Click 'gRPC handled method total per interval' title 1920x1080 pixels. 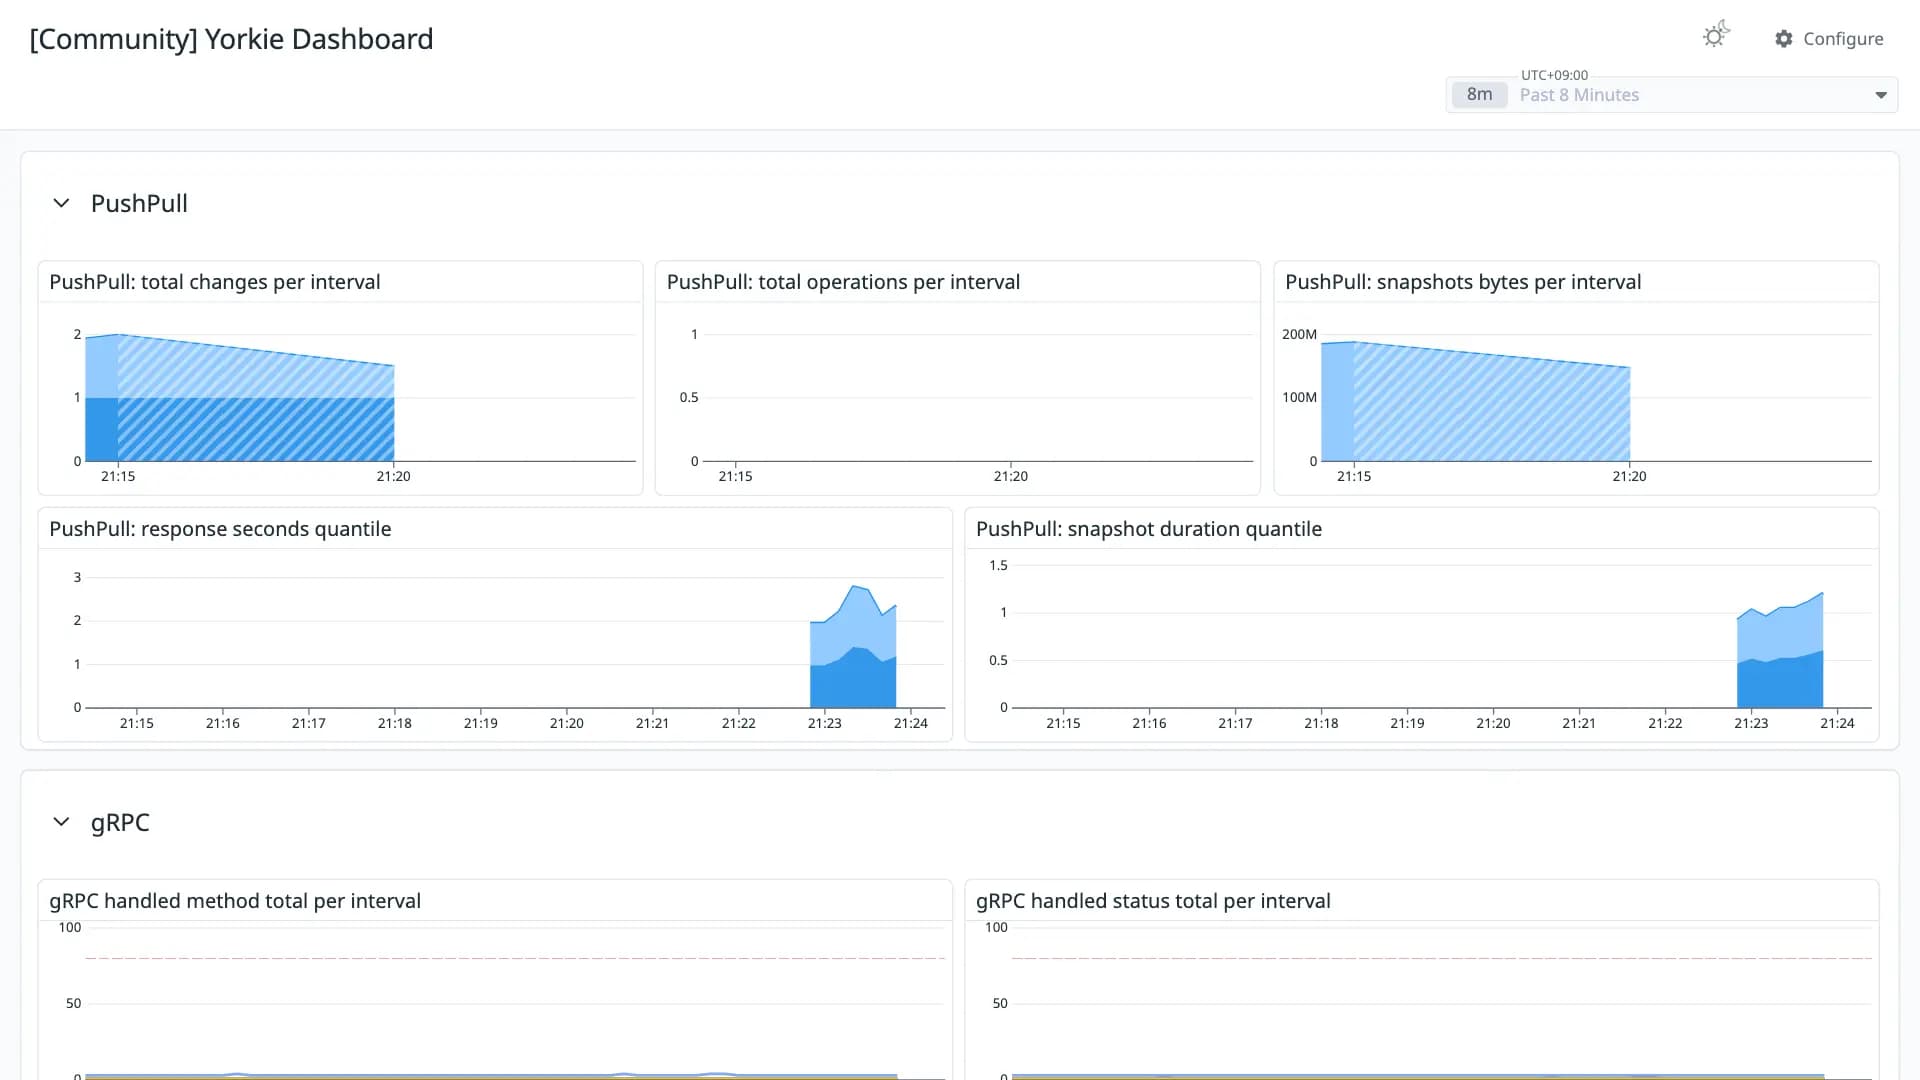(x=235, y=901)
